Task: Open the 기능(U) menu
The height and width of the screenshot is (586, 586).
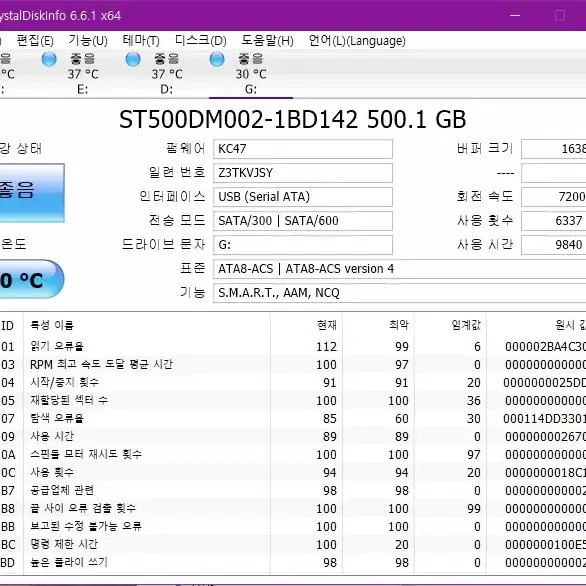Action: (x=88, y=40)
